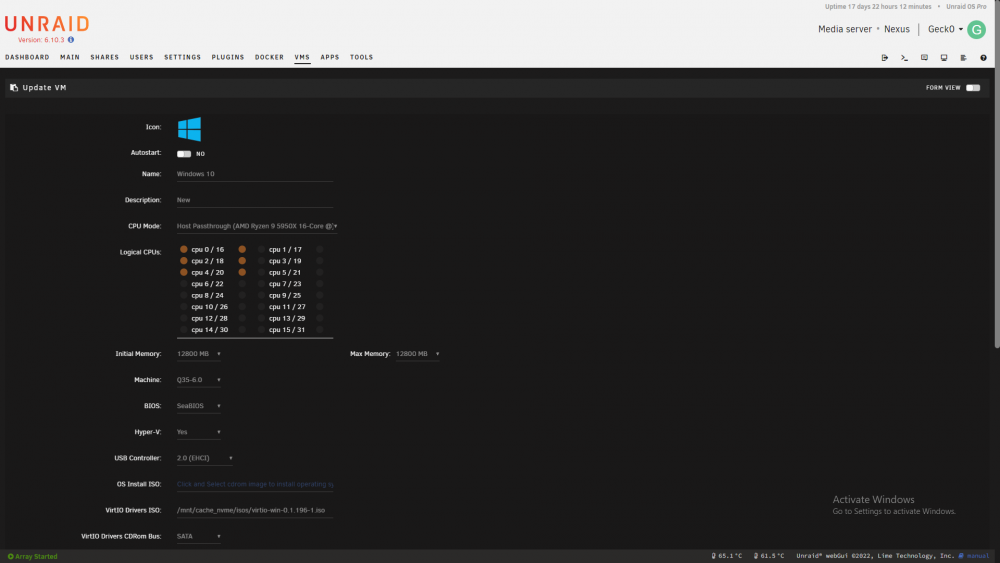1000x563 pixels.
Task: Go to the Dashboard tab
Action: [27, 57]
